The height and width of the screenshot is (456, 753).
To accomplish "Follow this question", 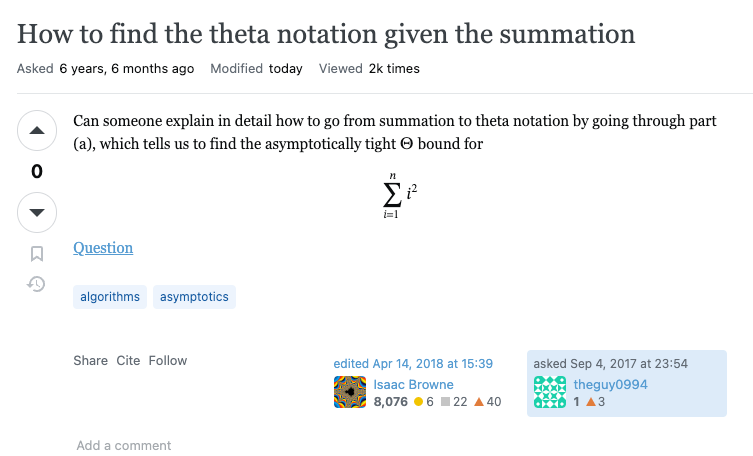I will (x=168, y=360).
